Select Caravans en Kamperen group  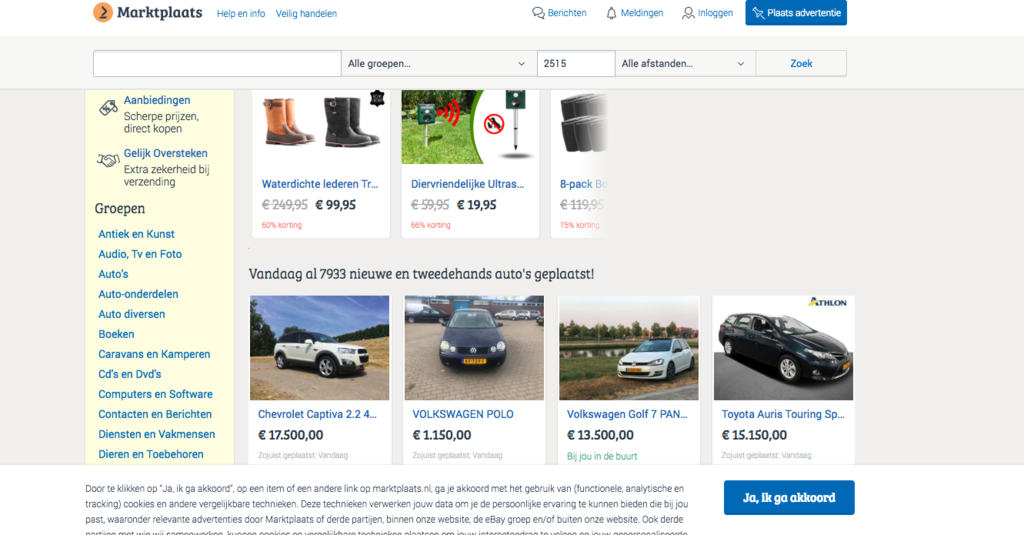click(154, 354)
